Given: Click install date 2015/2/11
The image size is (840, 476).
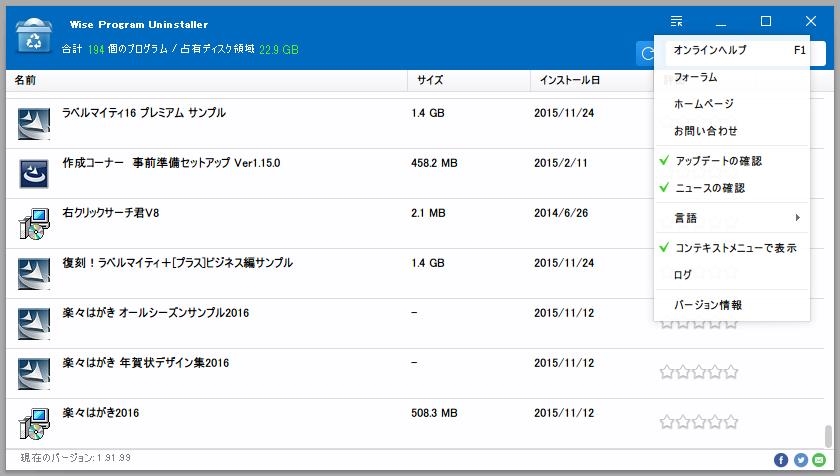Looking at the screenshot, I should [560, 163].
